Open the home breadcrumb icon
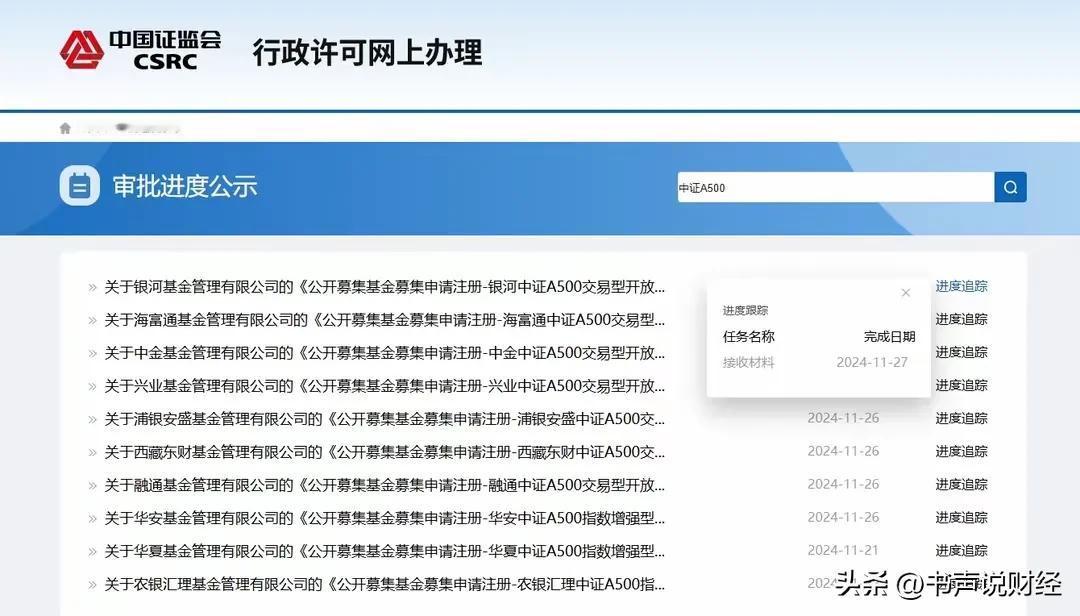Screen dimensions: 1080x616 (x=65, y=128)
